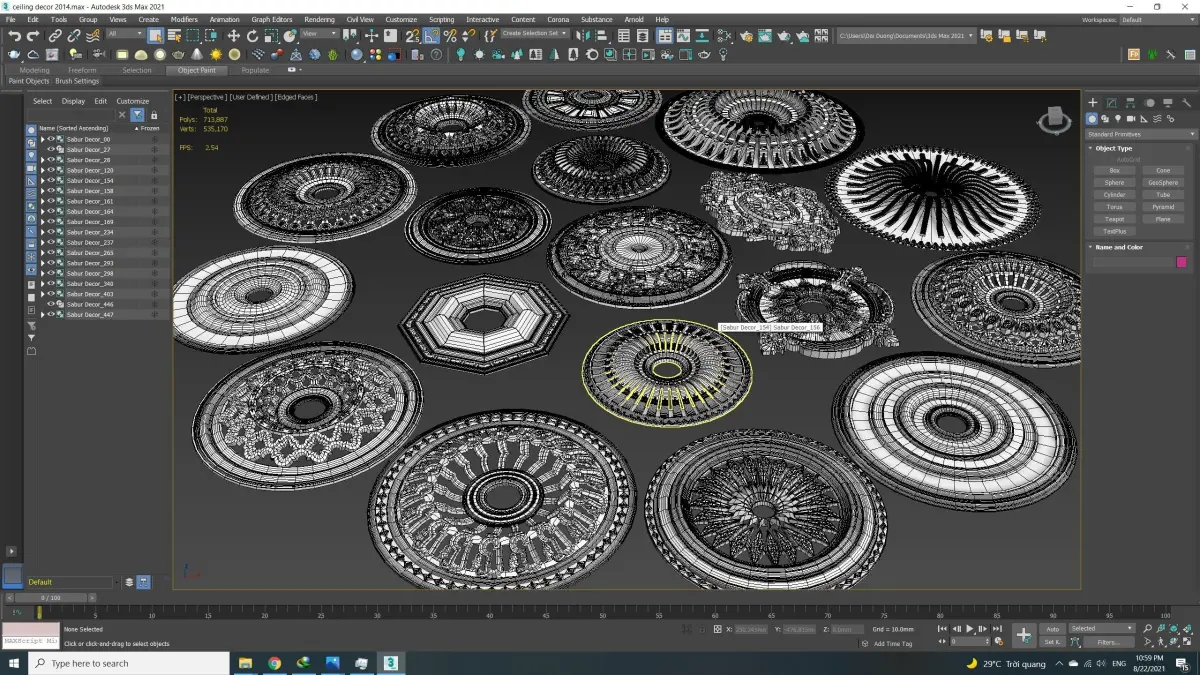Click the Pyramid primitive button
The image size is (1200, 675).
pos(1163,207)
